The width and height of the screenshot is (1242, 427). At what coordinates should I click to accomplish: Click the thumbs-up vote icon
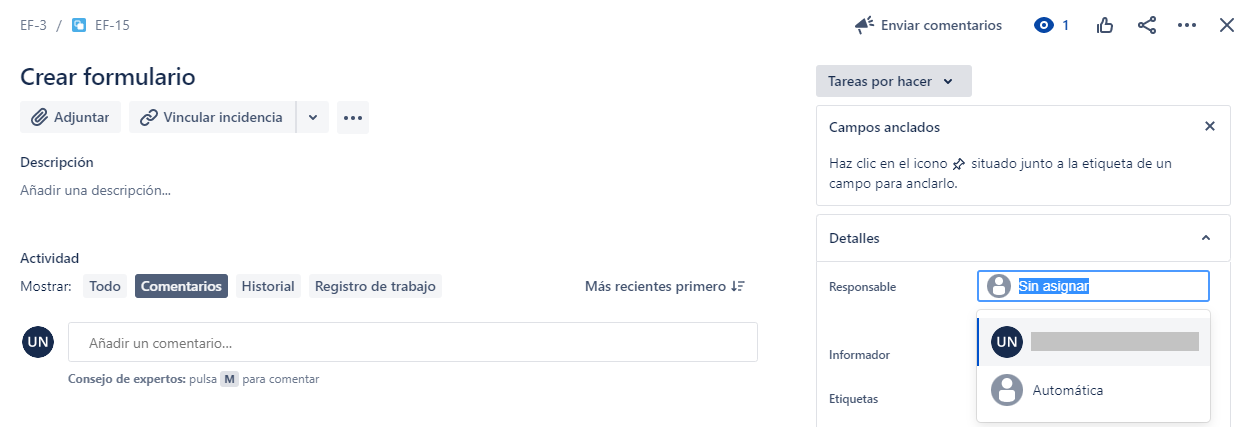click(x=1105, y=25)
